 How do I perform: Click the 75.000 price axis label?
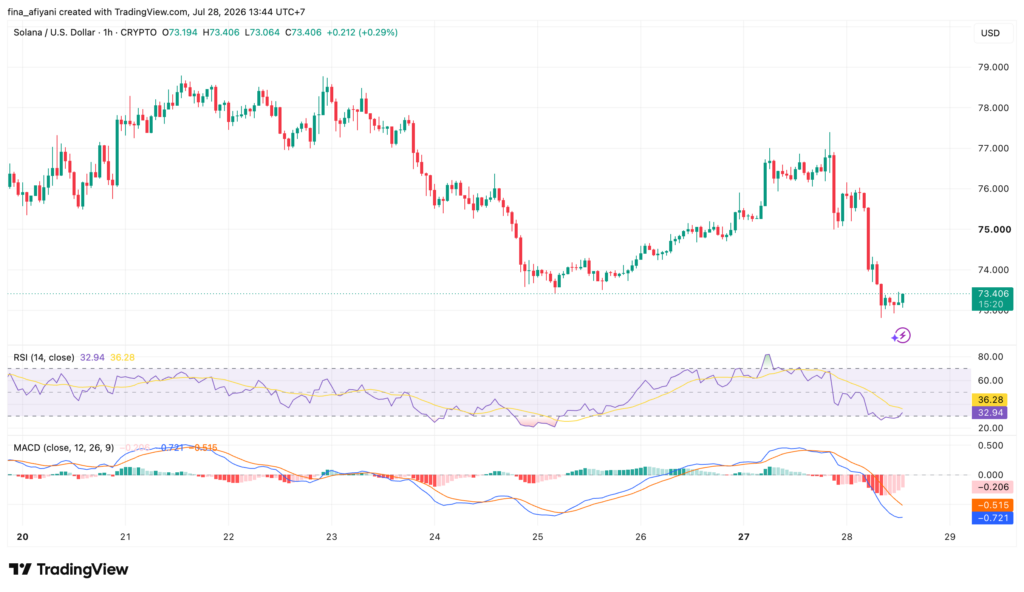(x=993, y=229)
